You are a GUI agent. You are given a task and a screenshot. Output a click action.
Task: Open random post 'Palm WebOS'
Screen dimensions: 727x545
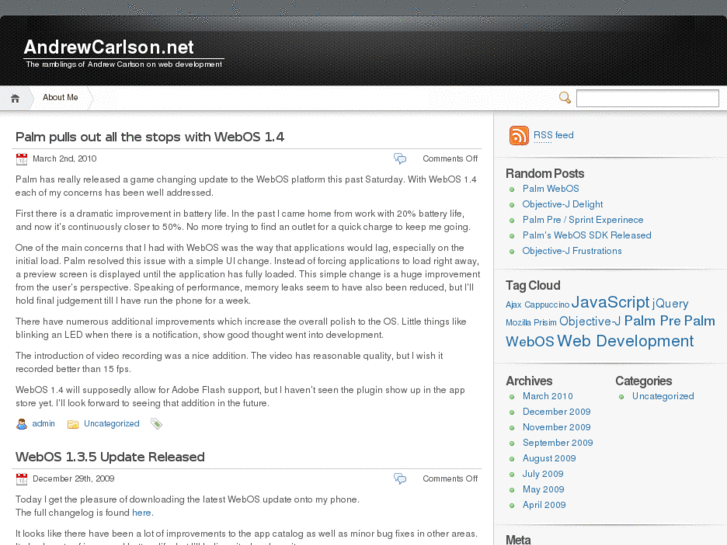551,189
